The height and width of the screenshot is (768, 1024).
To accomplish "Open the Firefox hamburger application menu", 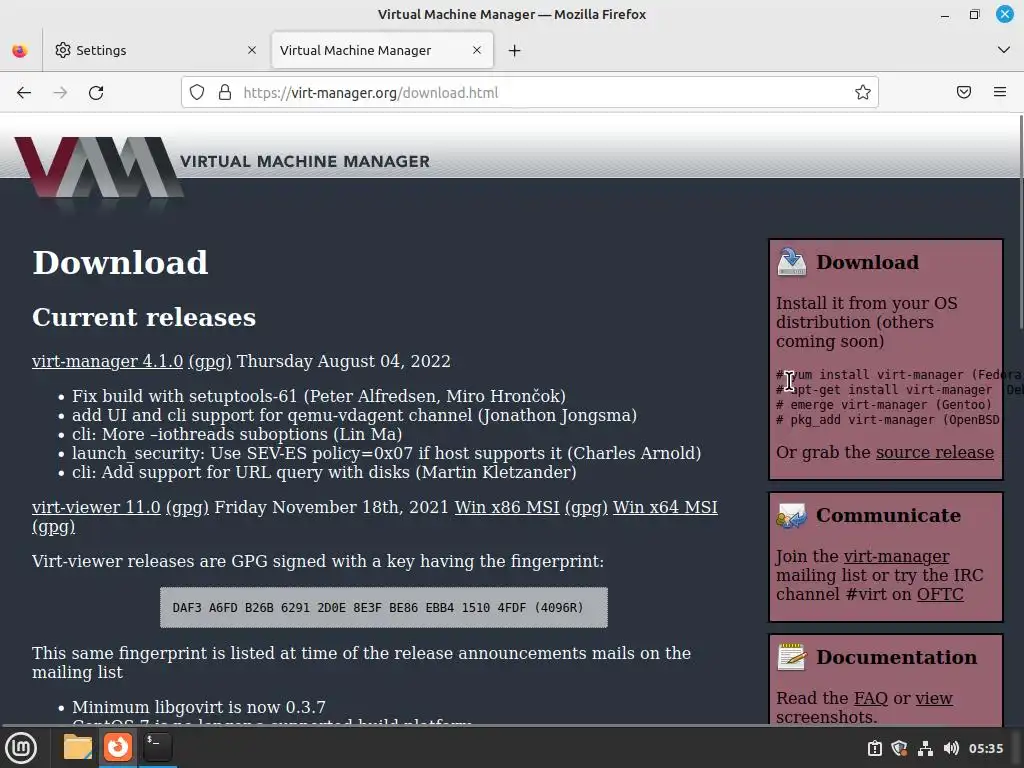I will click(x=1000, y=92).
